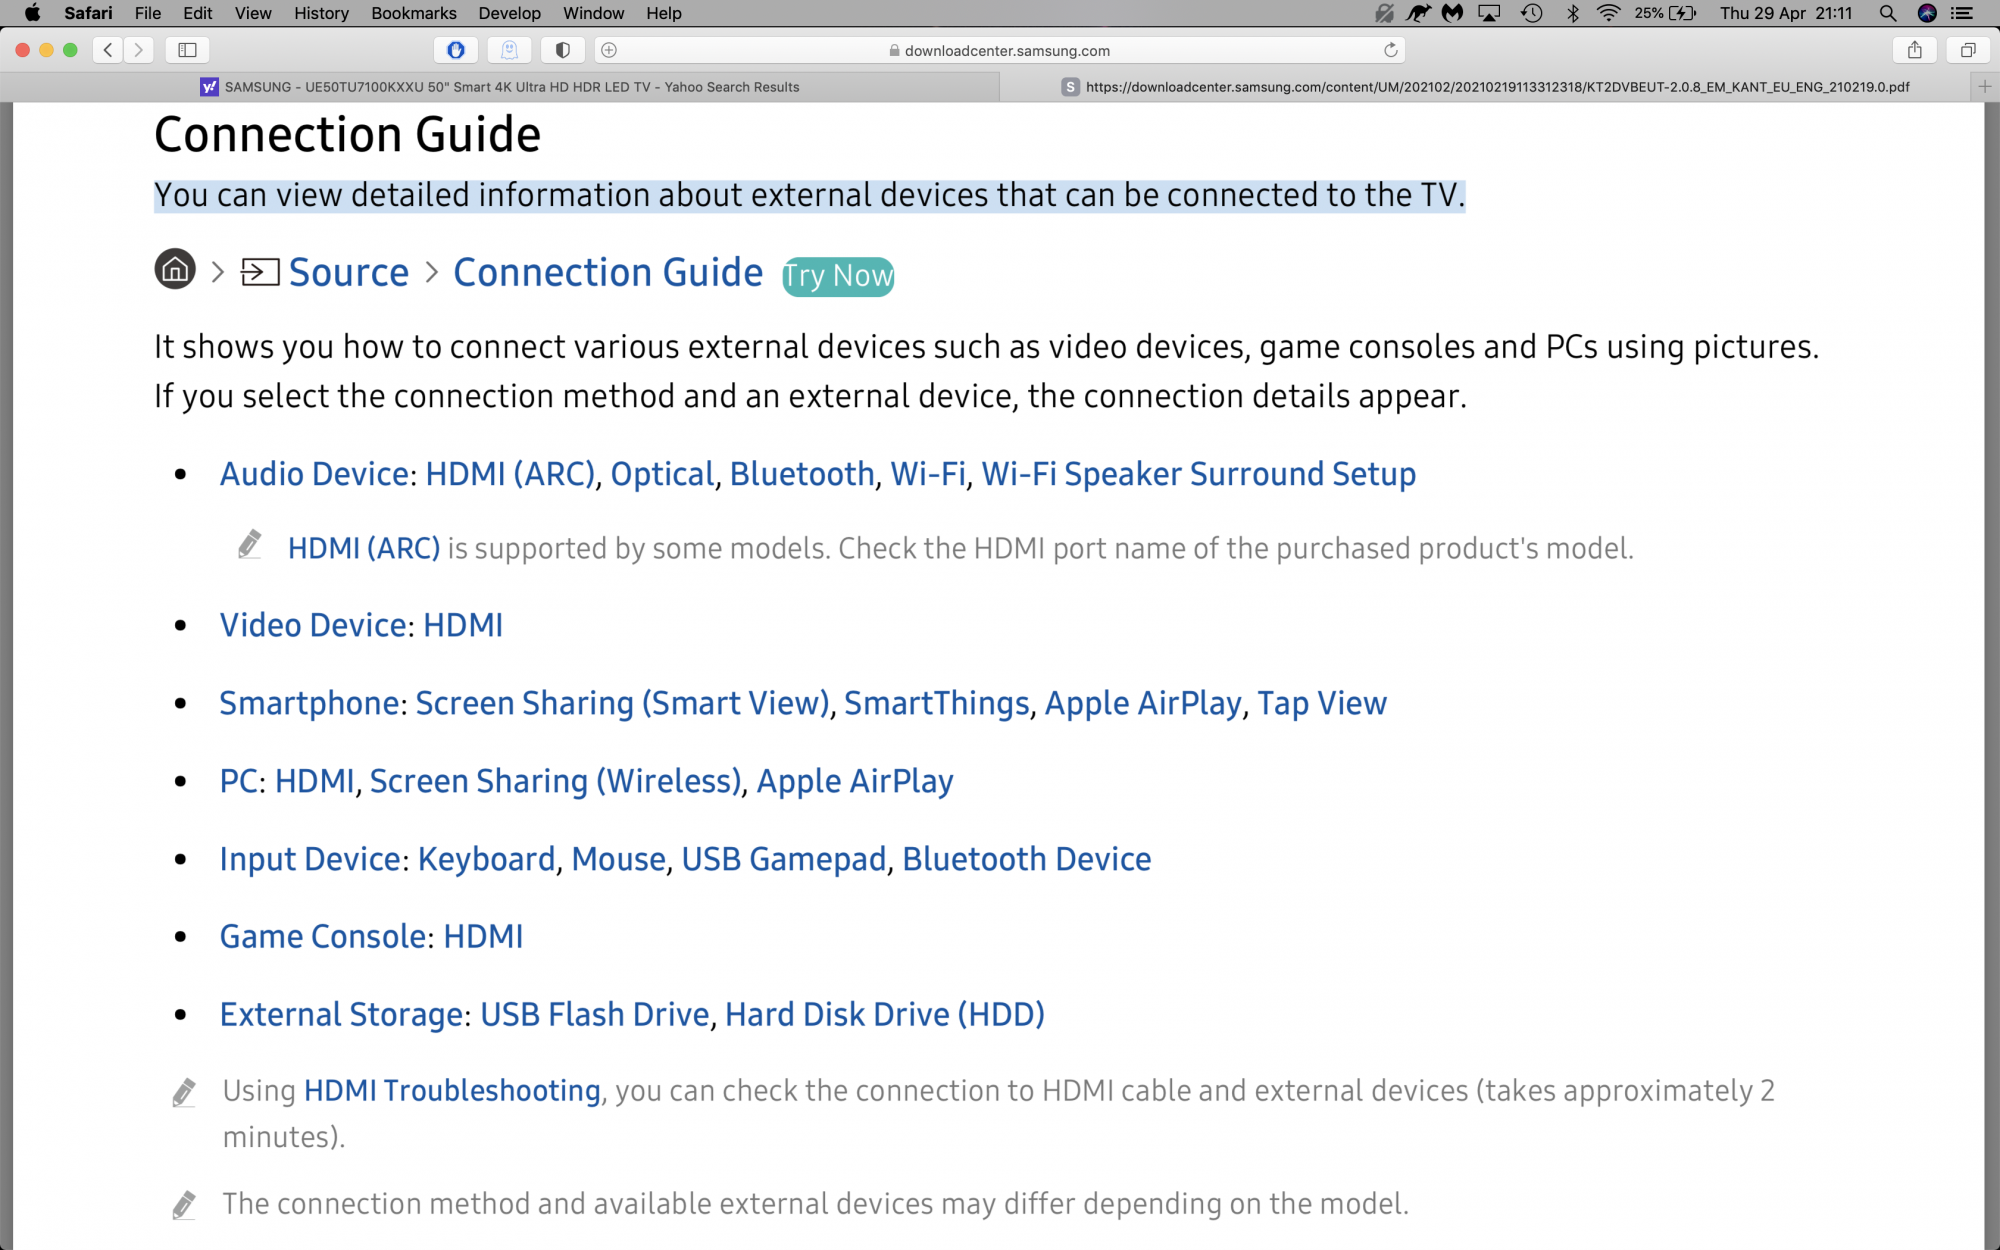
Task: Click the home icon in breadcrumb
Action: (175, 269)
